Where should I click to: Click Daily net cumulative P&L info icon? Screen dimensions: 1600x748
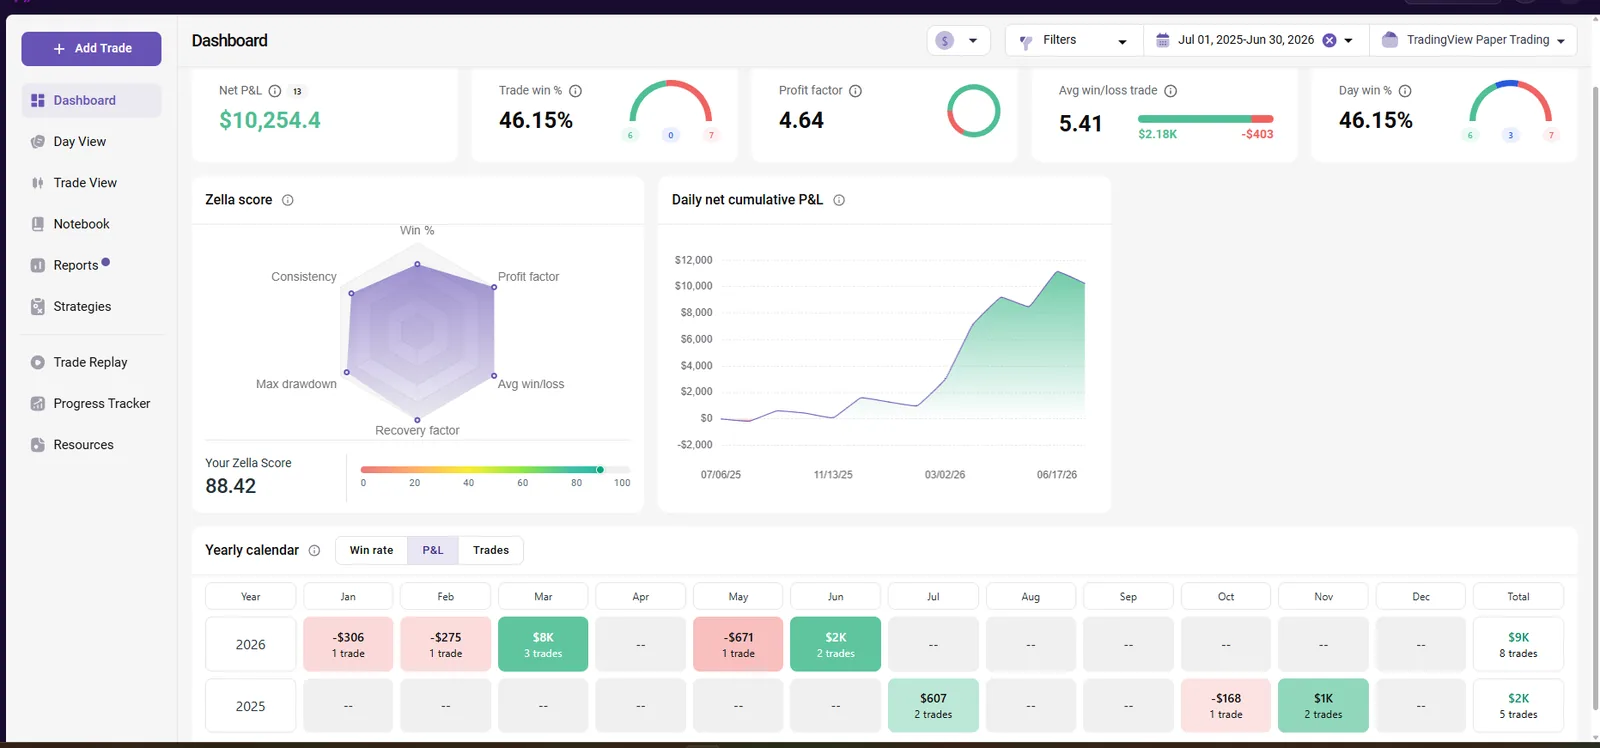tap(839, 200)
